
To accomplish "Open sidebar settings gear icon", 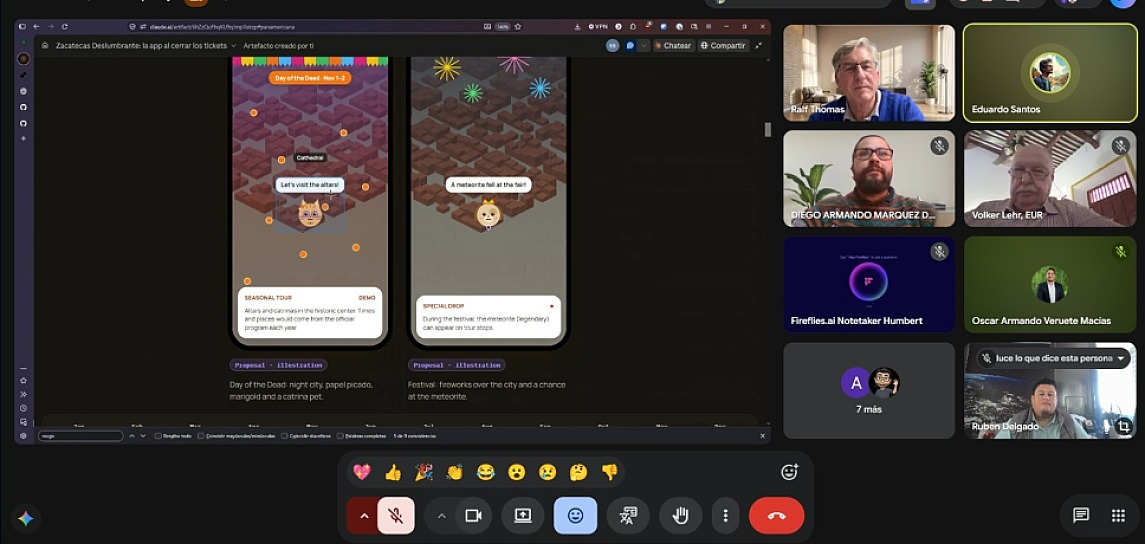I will 23,436.
